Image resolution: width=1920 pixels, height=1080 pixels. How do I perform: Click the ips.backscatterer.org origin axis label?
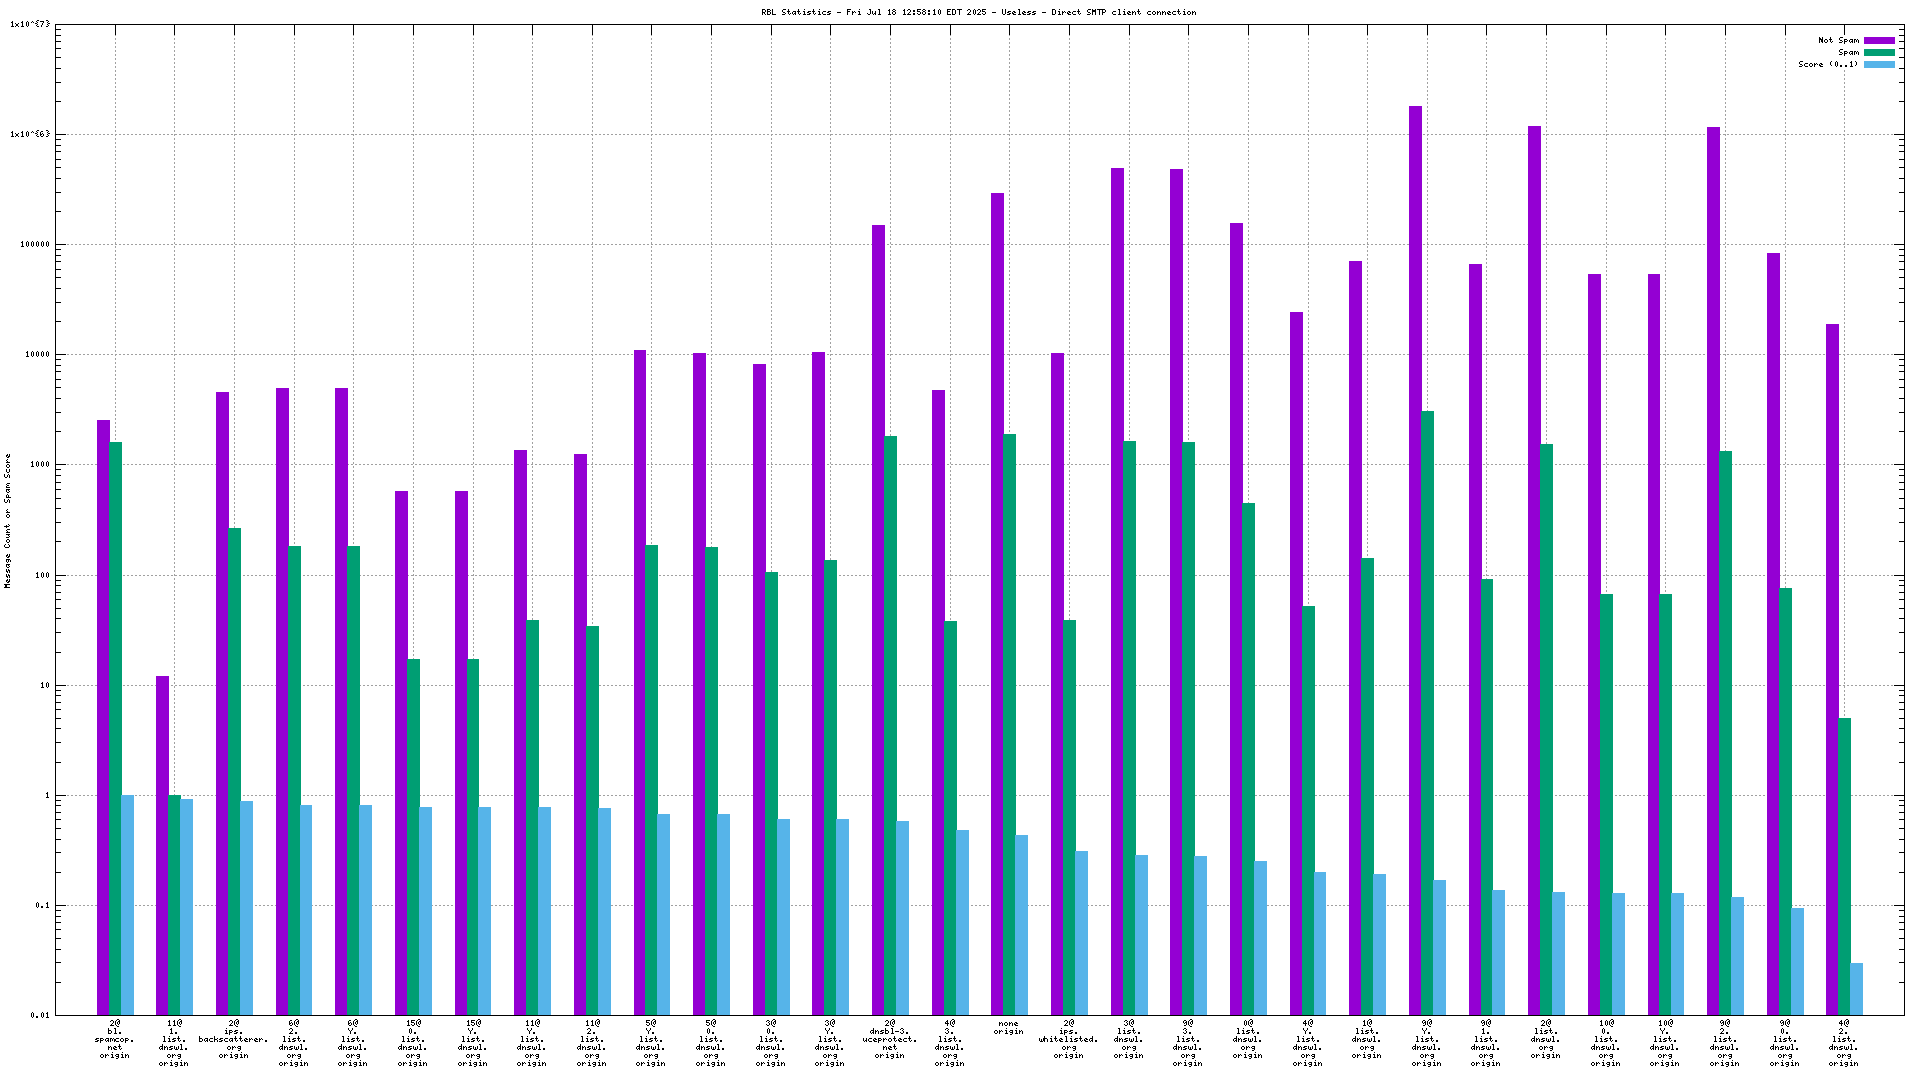point(234,1039)
